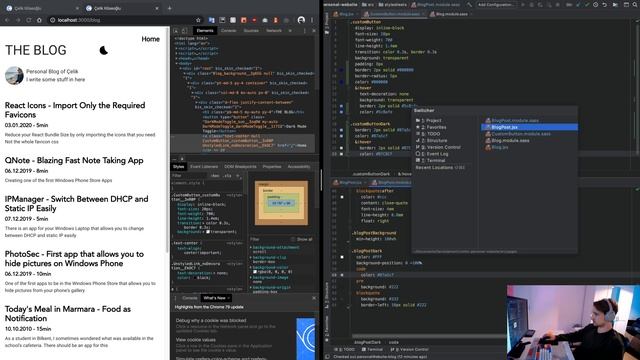
Task: Select the Styles tab in DevTools
Action: [178, 167]
